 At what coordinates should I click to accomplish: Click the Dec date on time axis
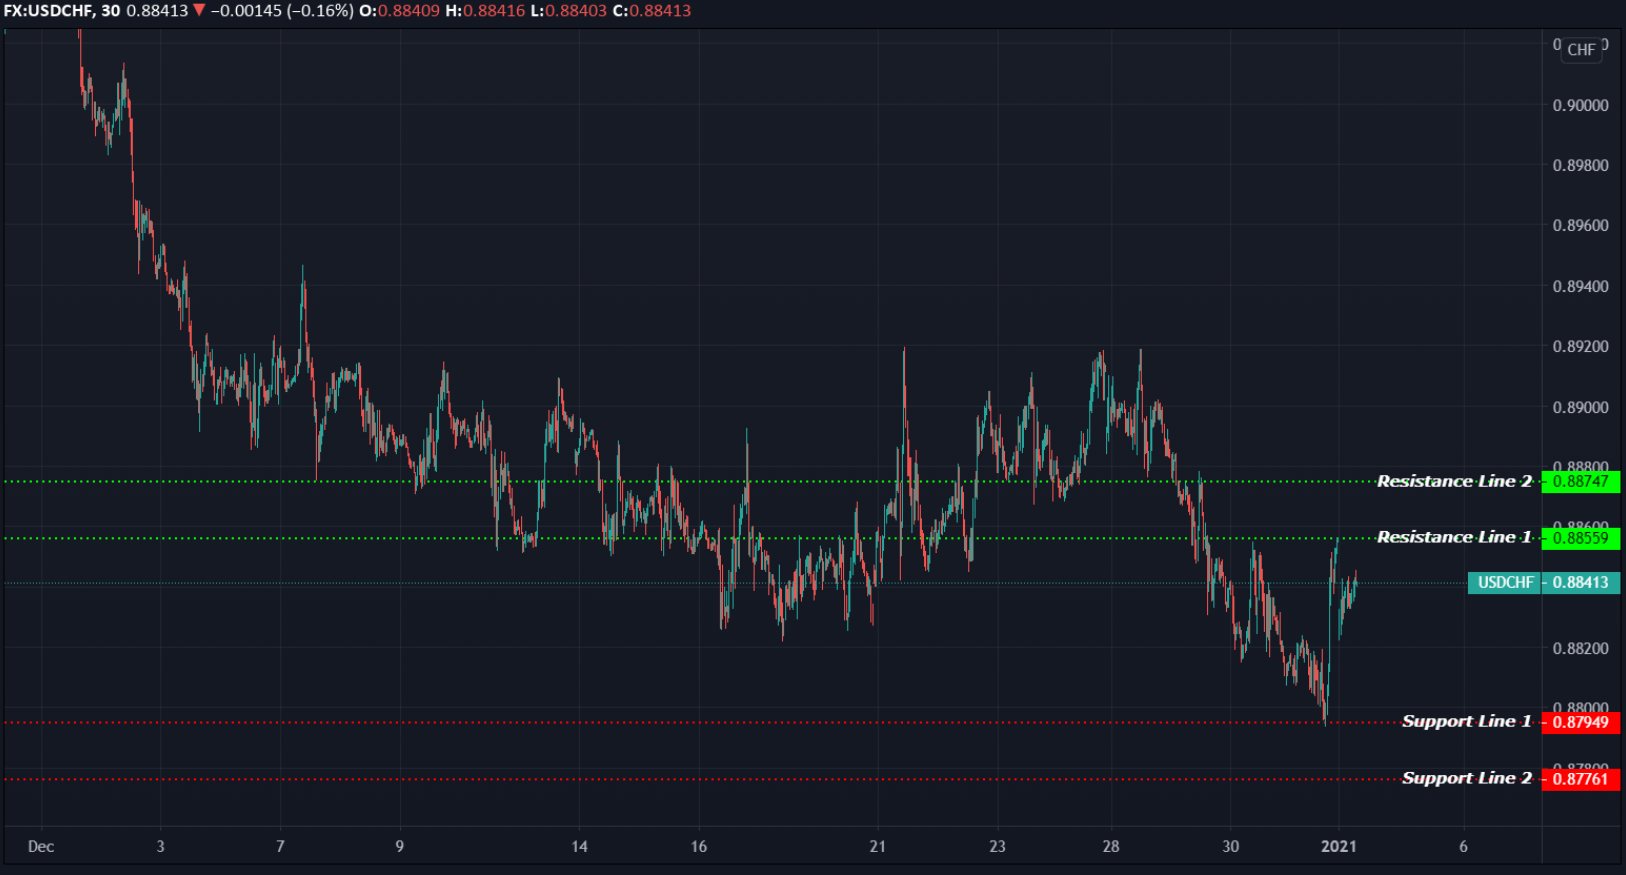41,846
